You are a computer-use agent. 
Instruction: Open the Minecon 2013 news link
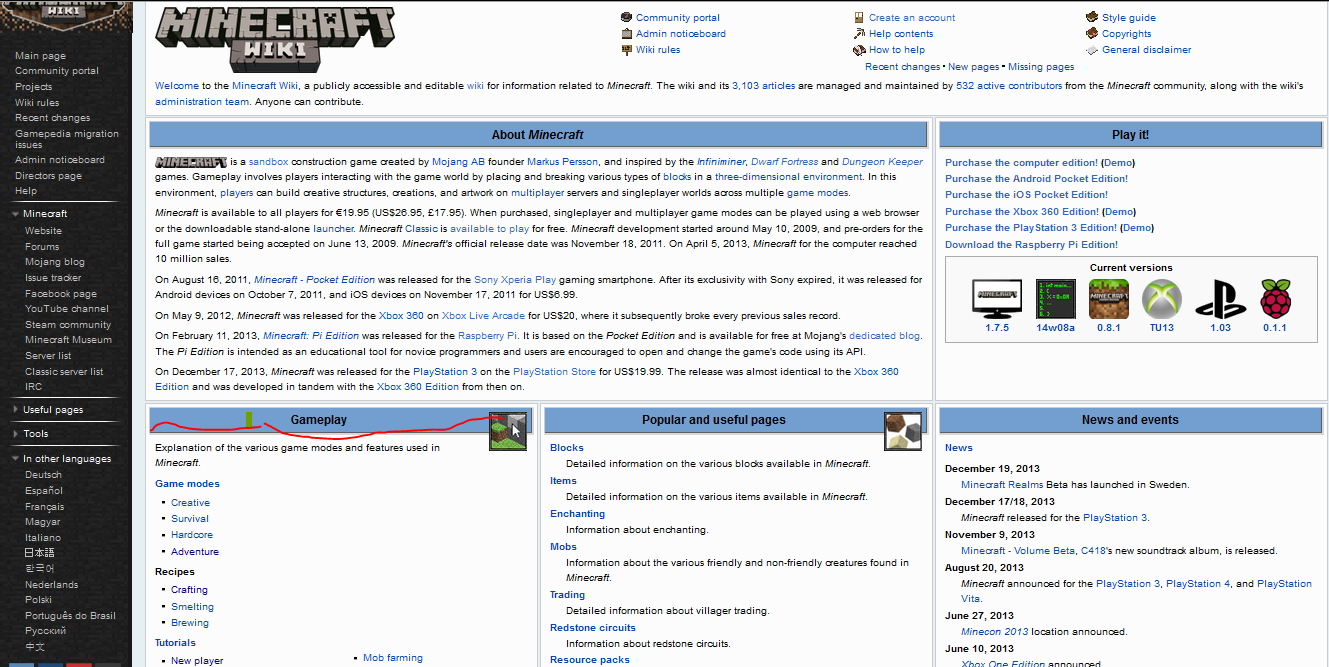point(995,632)
